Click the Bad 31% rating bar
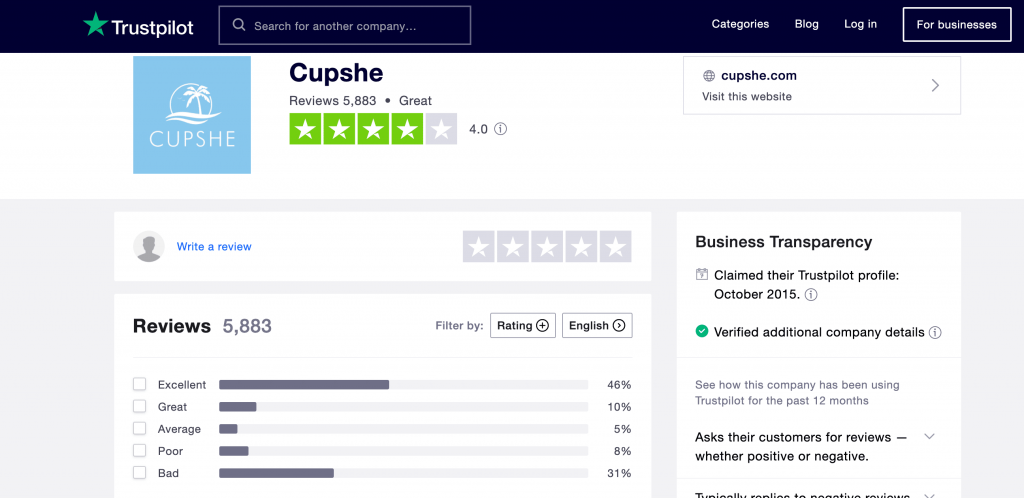This screenshot has height=498, width=1024. coord(404,473)
